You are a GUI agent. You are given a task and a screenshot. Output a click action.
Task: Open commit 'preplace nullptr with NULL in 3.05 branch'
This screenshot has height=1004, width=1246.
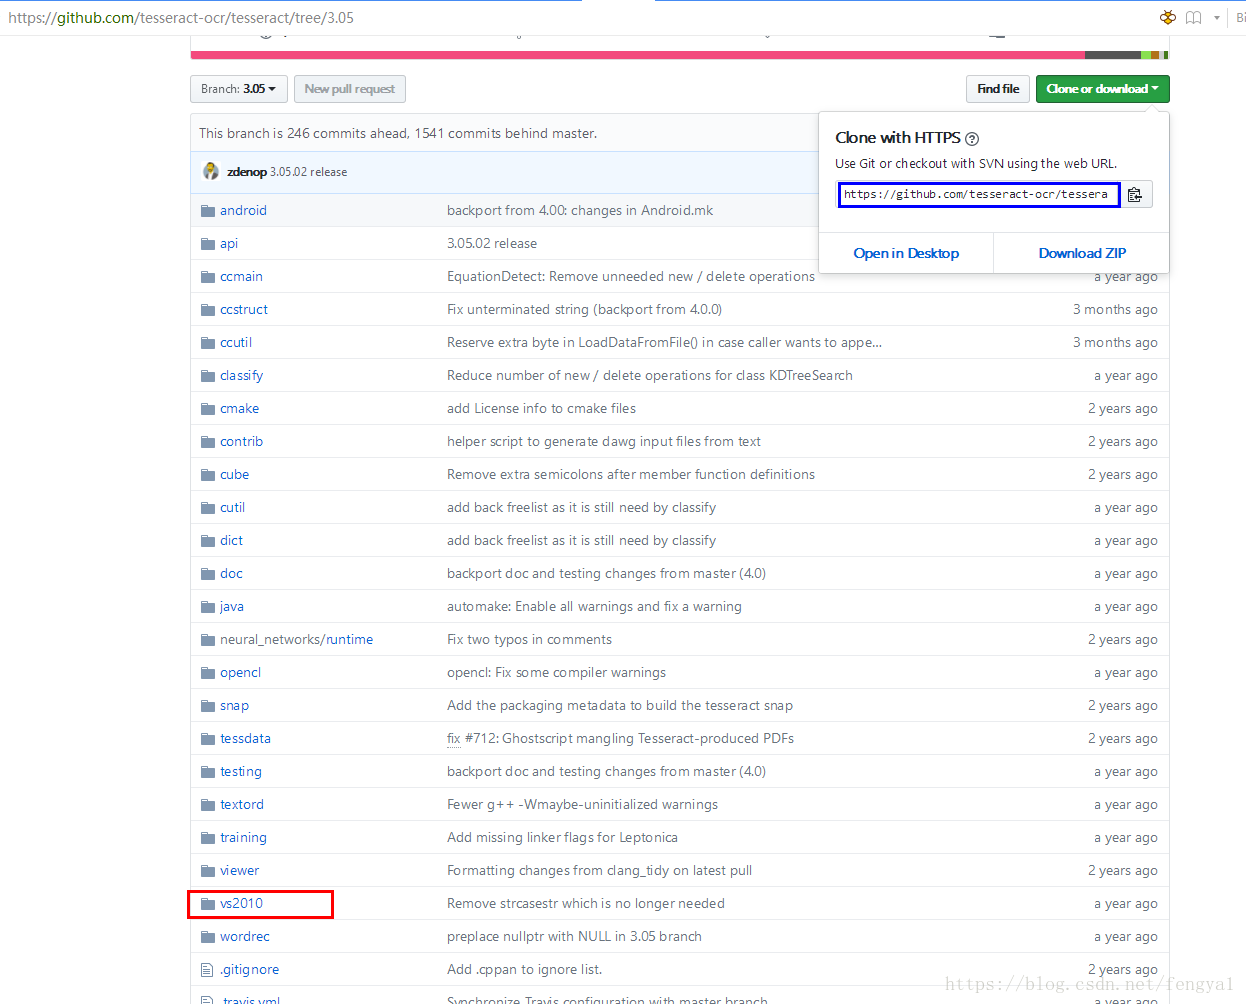click(574, 937)
